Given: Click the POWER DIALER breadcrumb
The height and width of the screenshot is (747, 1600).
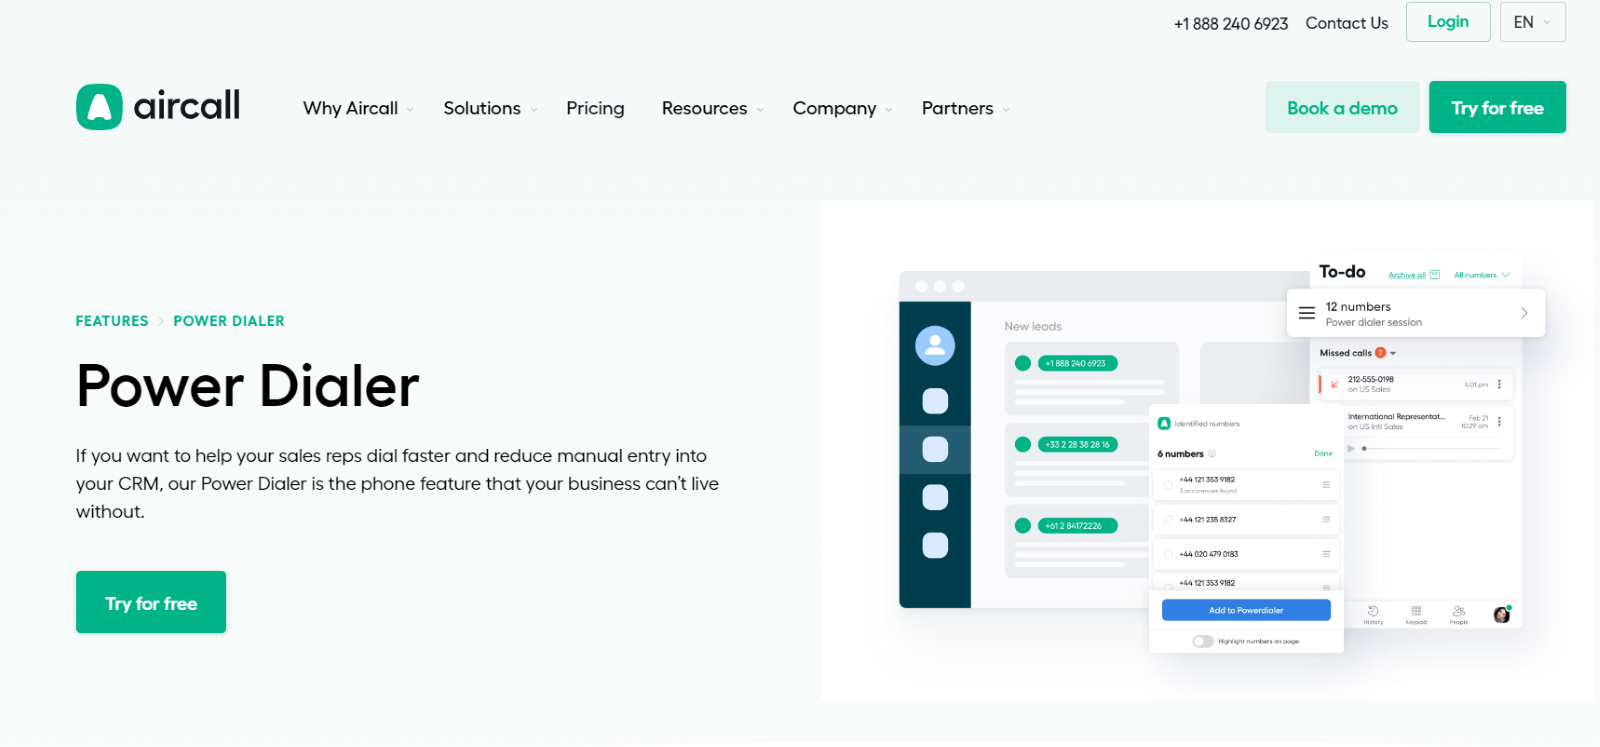Looking at the screenshot, I should coord(229,321).
